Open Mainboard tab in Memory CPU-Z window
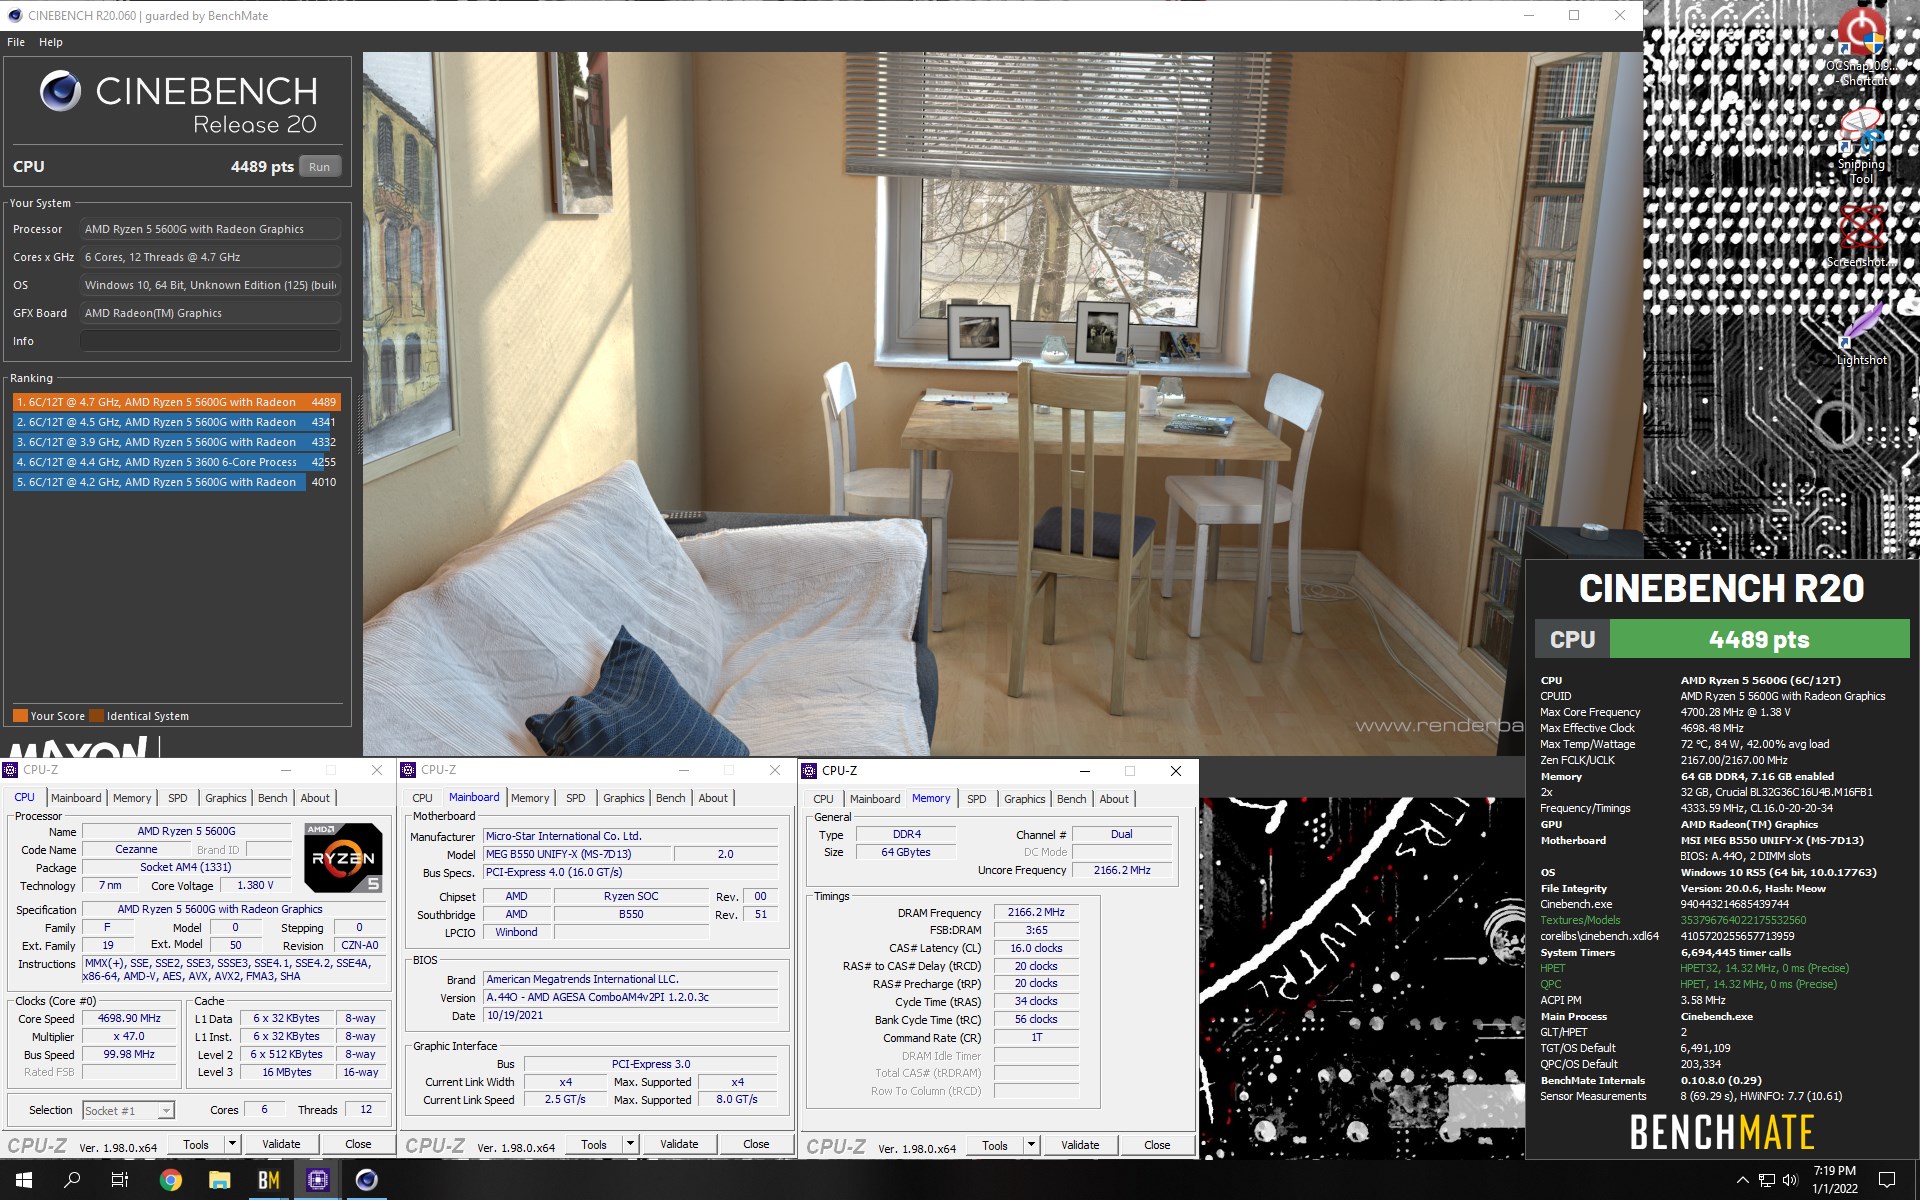1920x1200 pixels. click(875, 799)
